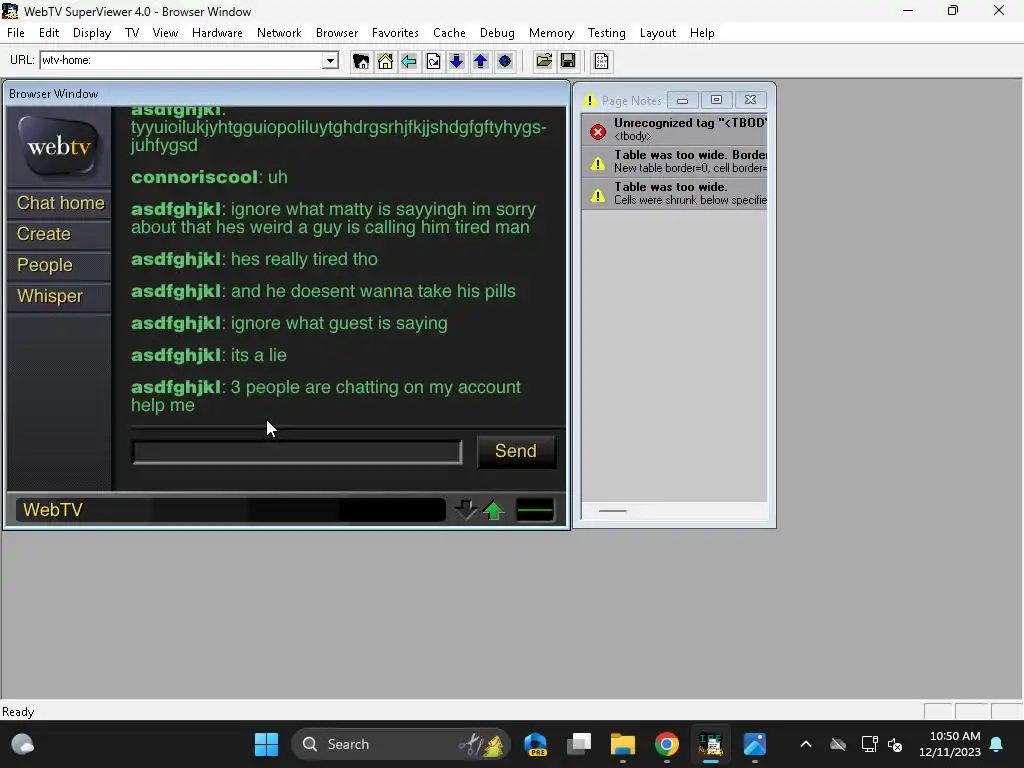Open Google Chrome from the taskbar
Image resolution: width=1024 pixels, height=768 pixels.
(667, 744)
